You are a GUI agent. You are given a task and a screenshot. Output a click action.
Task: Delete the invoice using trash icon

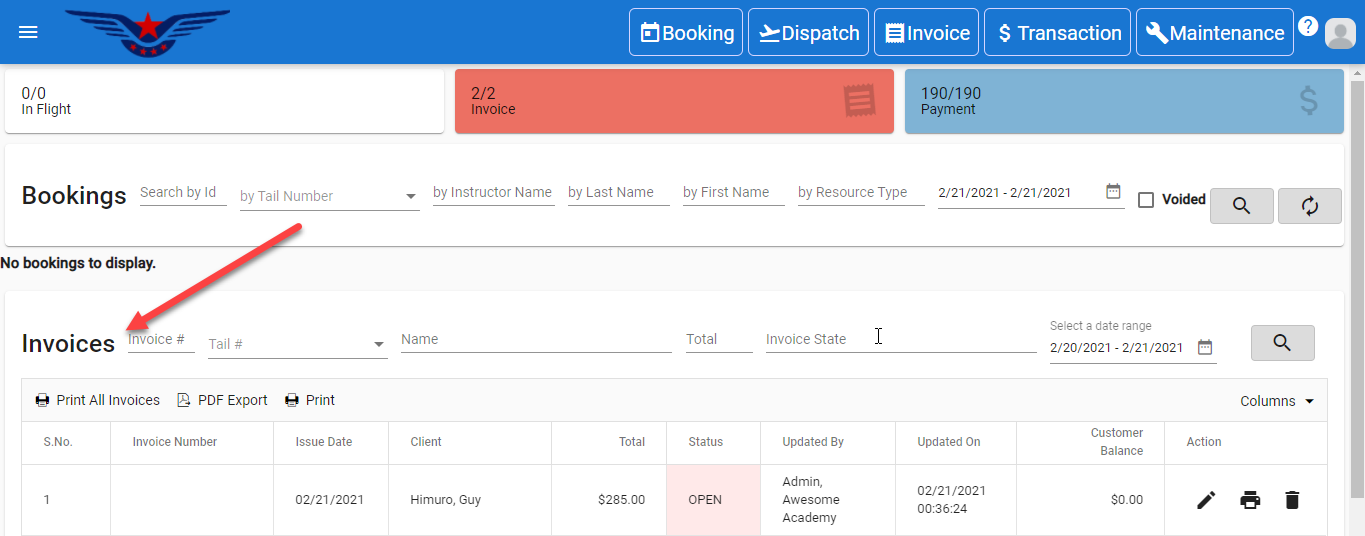[x=1292, y=500]
